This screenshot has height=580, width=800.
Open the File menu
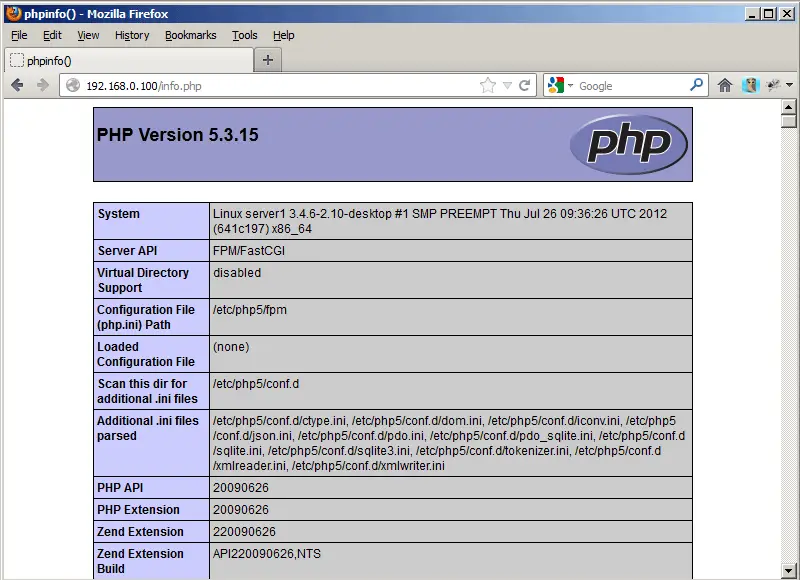point(19,35)
